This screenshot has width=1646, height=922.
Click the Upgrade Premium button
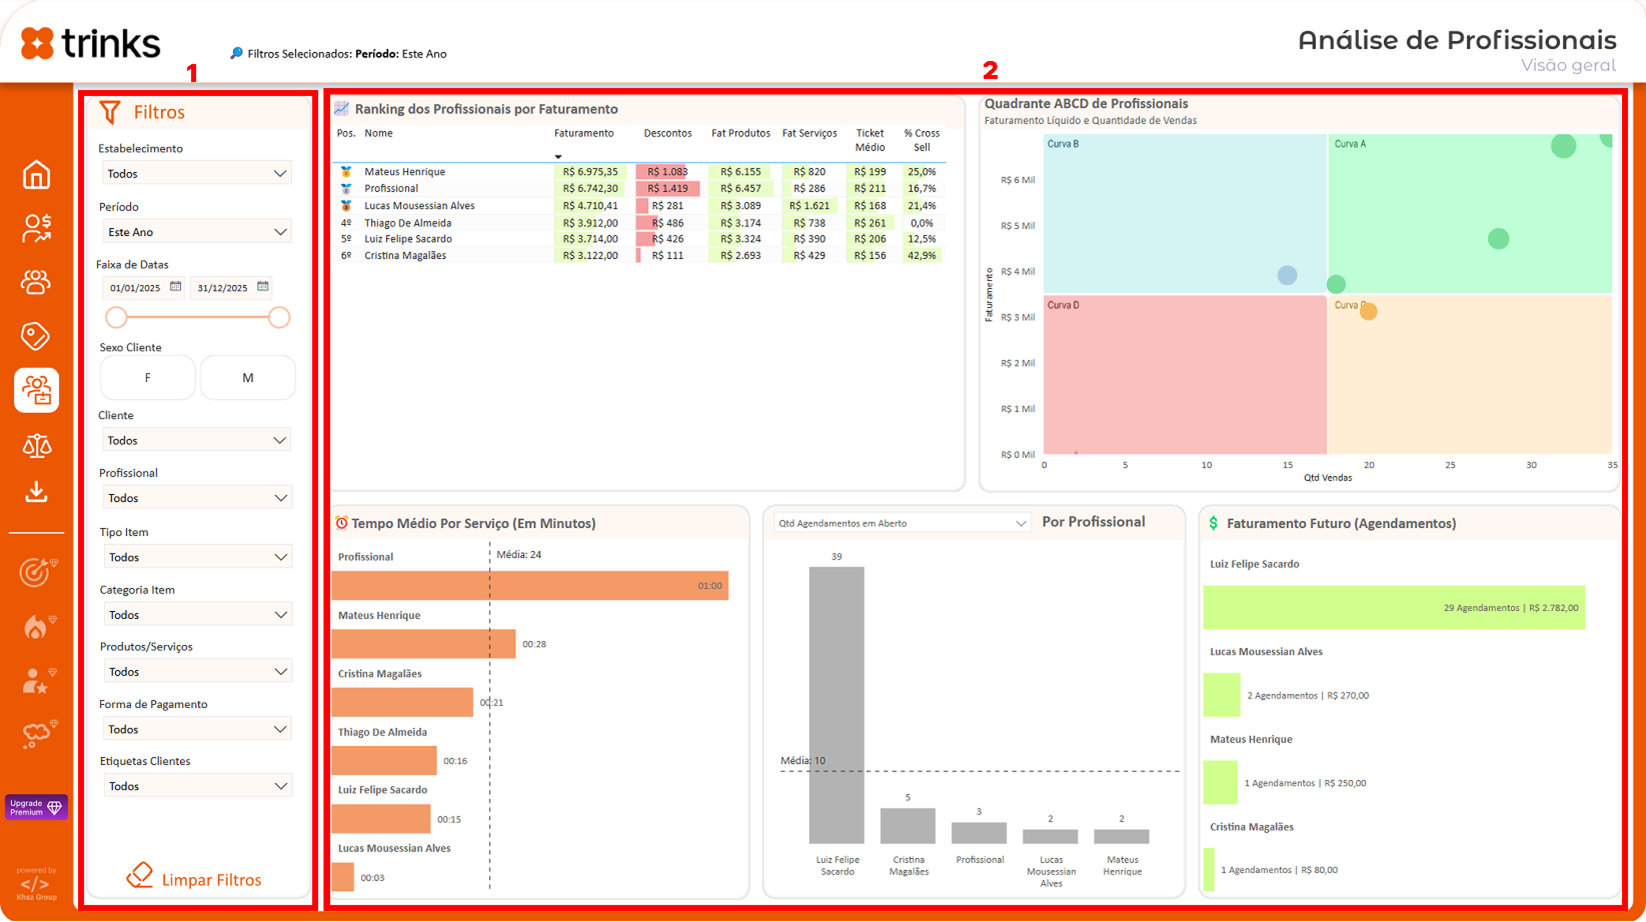coord(36,807)
